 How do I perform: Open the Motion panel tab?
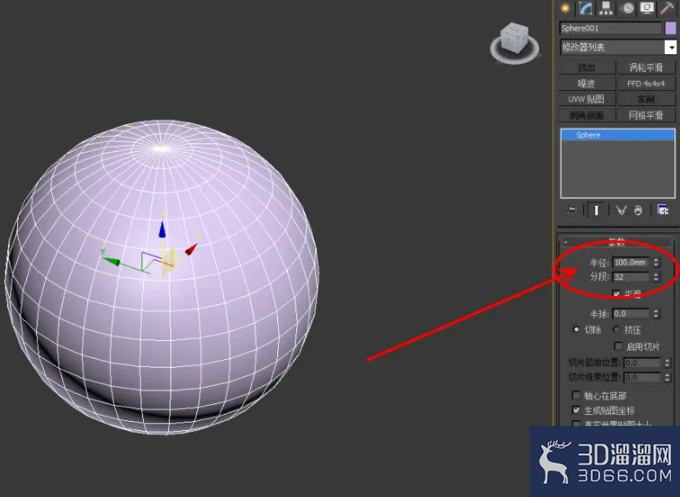point(627,8)
